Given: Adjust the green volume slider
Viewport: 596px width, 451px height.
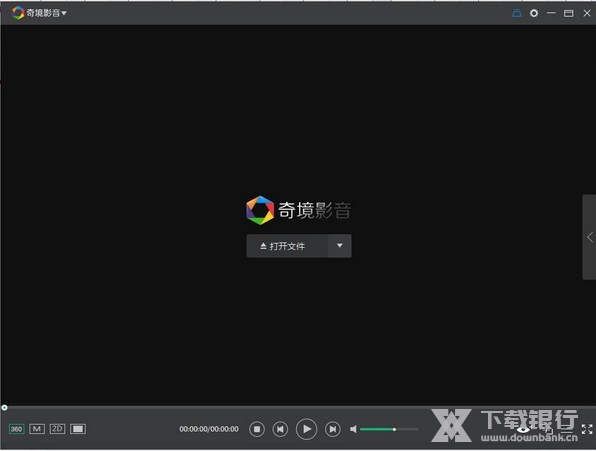Looking at the screenshot, I should [389, 429].
